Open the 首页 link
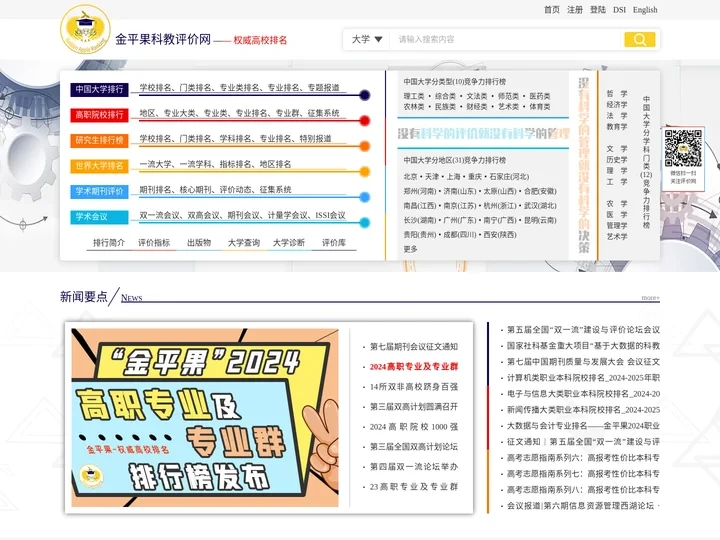Viewport: 720px width, 540px height. 551,10
